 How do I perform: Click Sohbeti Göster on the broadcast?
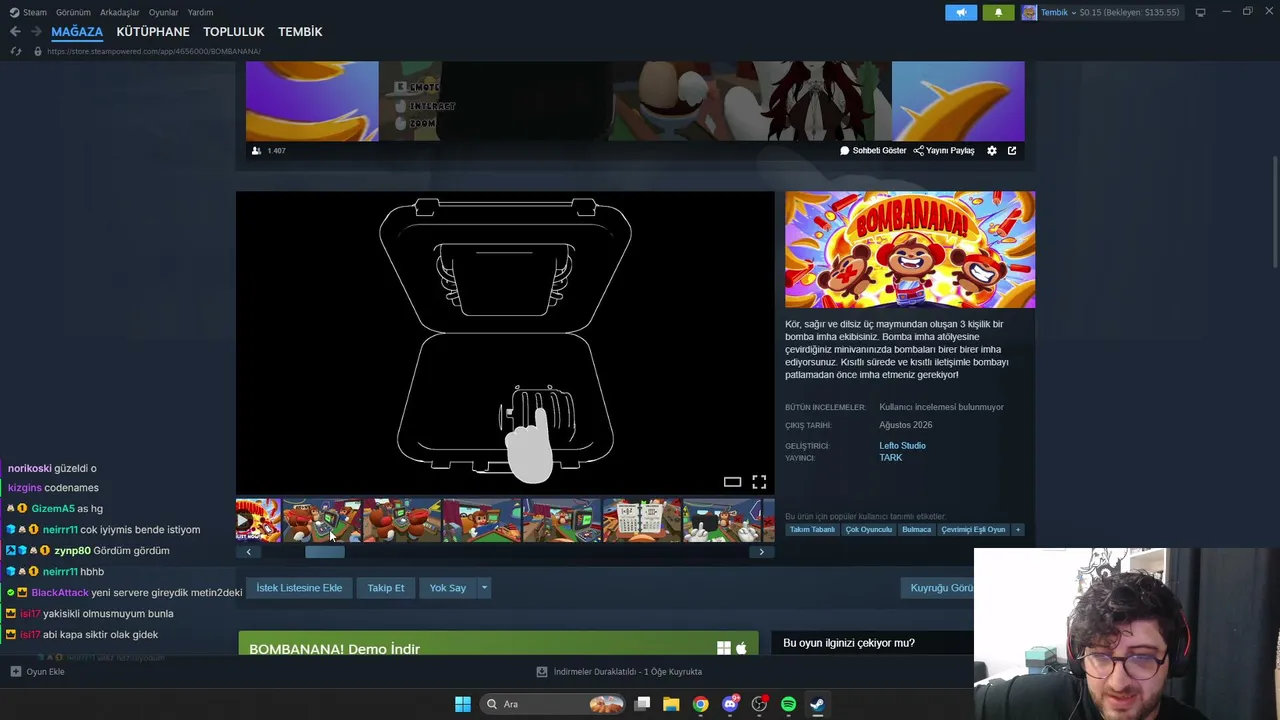click(873, 151)
